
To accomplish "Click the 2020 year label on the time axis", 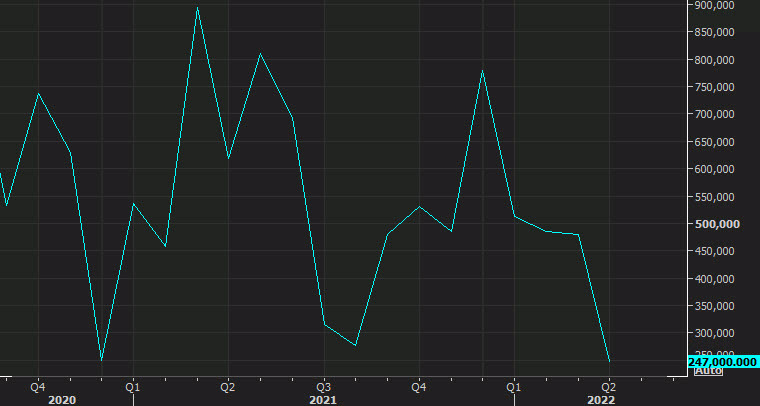I will point(62,400).
